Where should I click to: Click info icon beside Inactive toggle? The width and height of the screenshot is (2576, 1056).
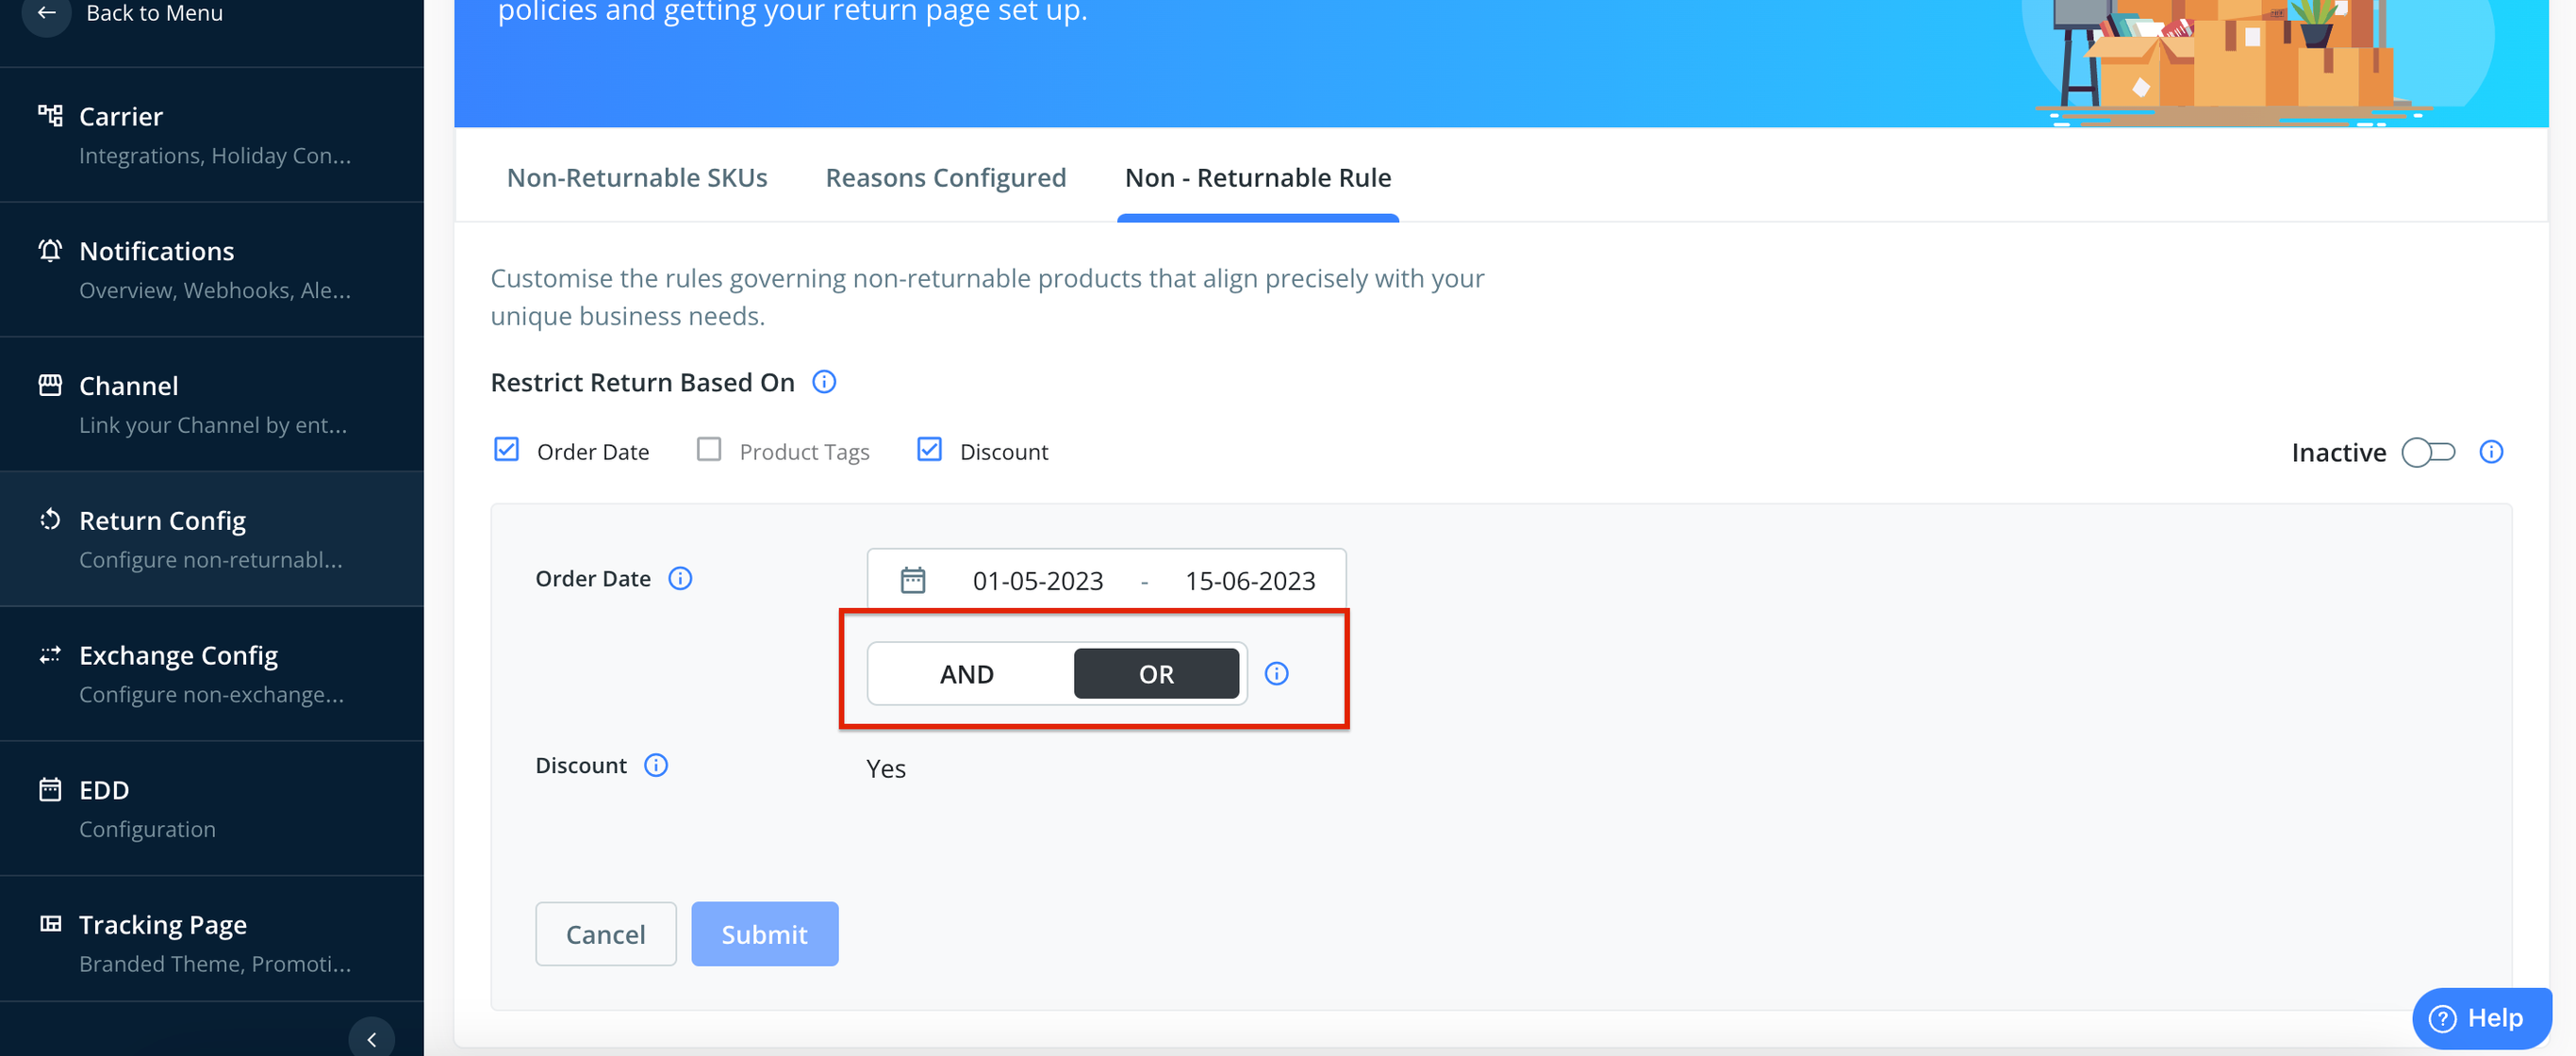point(2491,452)
